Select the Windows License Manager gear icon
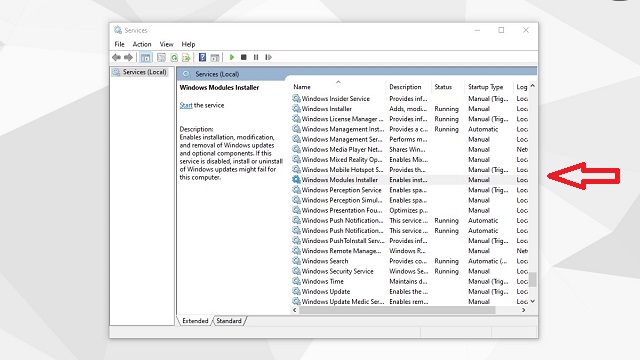Screen dimensions: 640x360 coord(296,119)
